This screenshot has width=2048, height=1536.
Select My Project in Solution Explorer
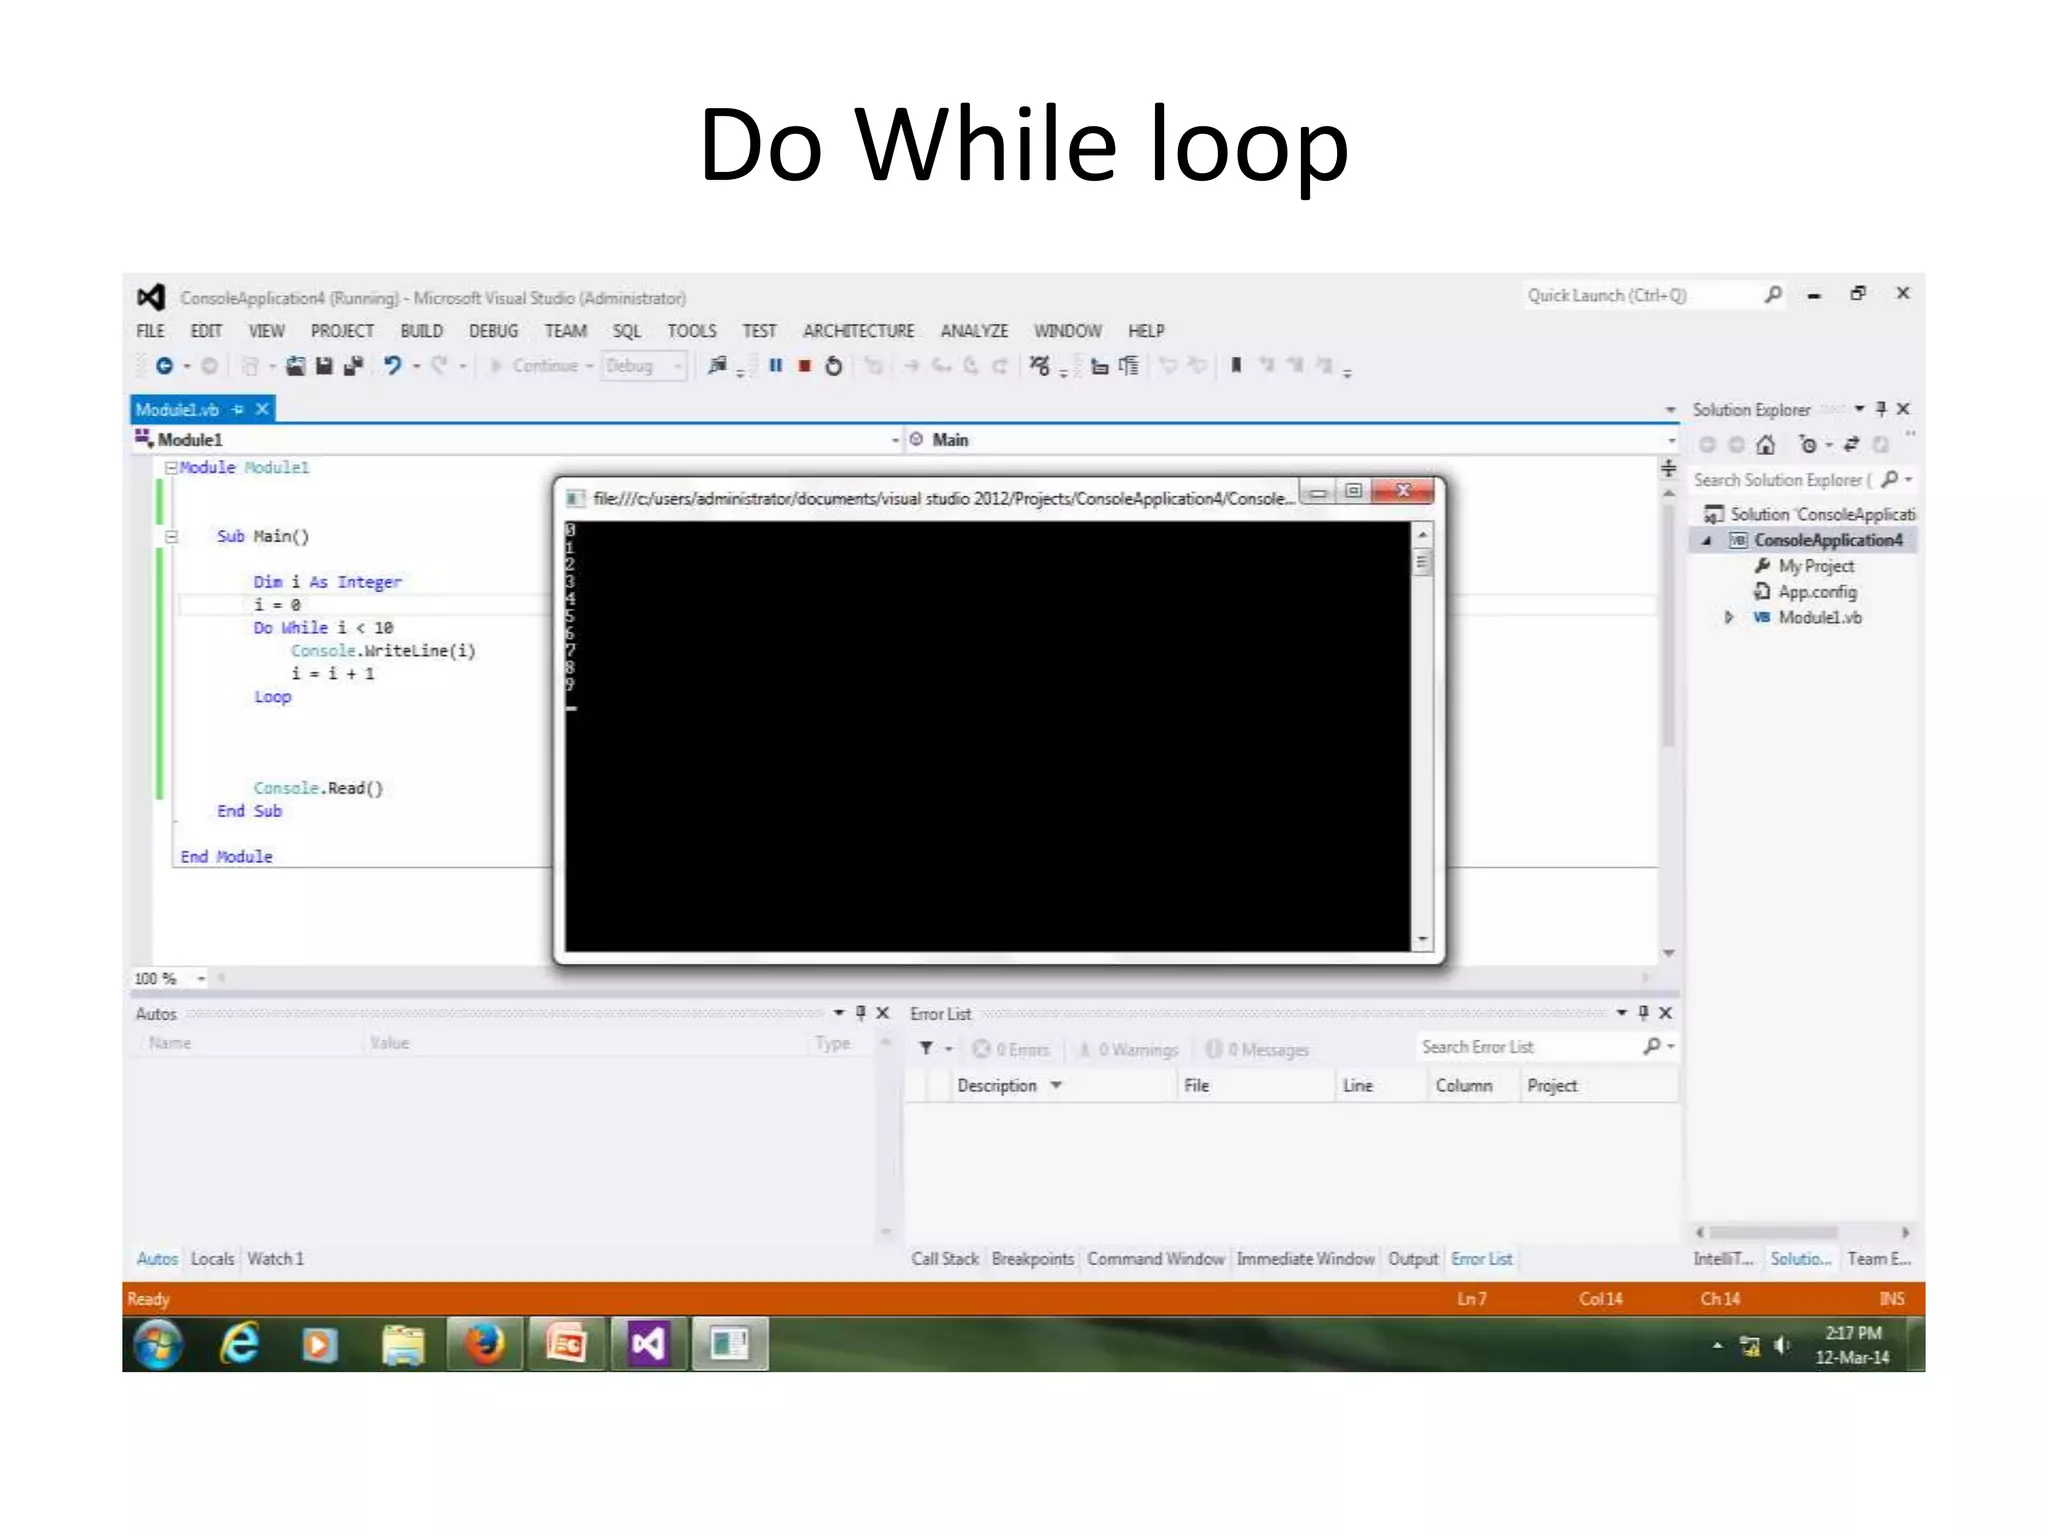coord(1815,566)
